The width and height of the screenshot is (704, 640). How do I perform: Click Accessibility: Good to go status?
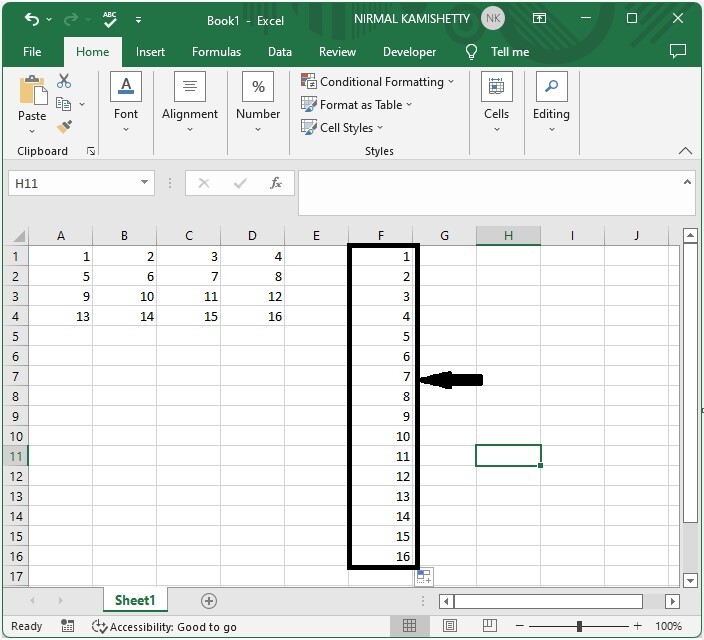[164, 627]
